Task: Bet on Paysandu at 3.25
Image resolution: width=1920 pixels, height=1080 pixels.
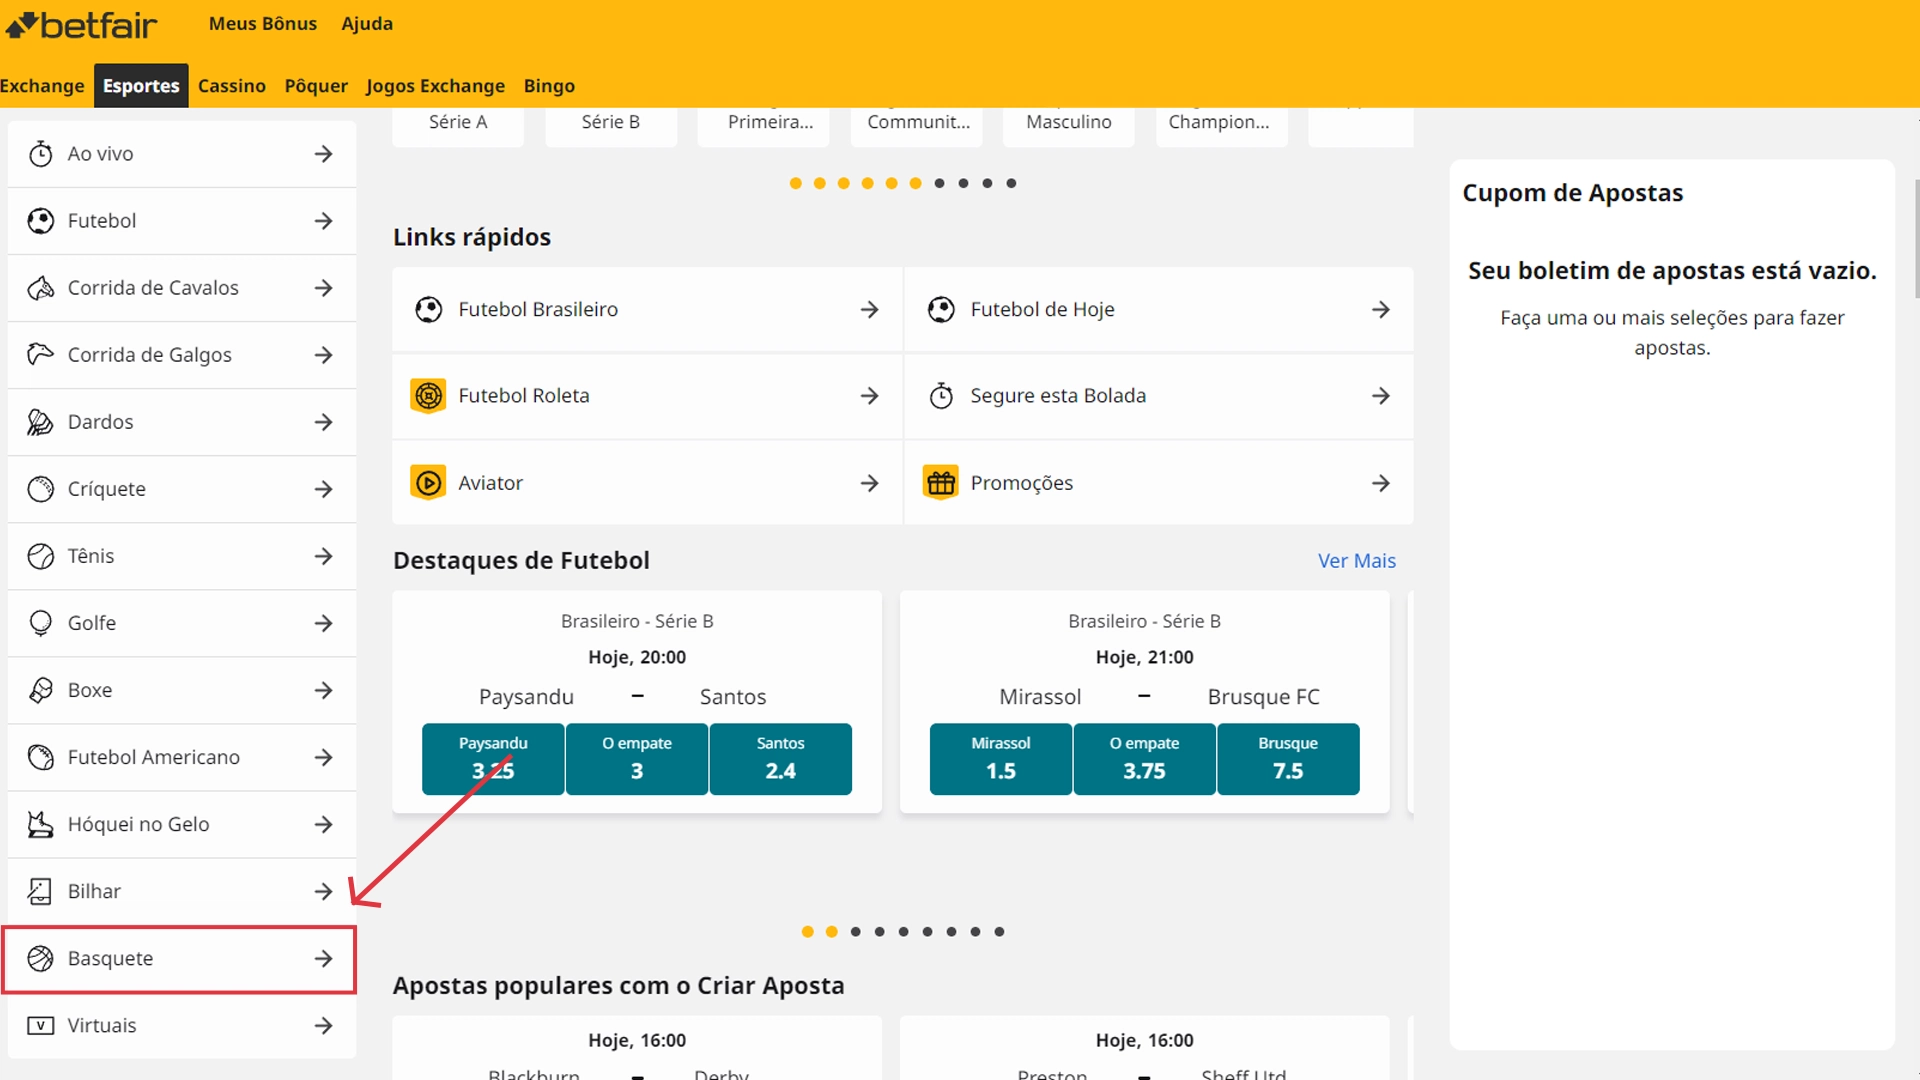Action: 493,759
